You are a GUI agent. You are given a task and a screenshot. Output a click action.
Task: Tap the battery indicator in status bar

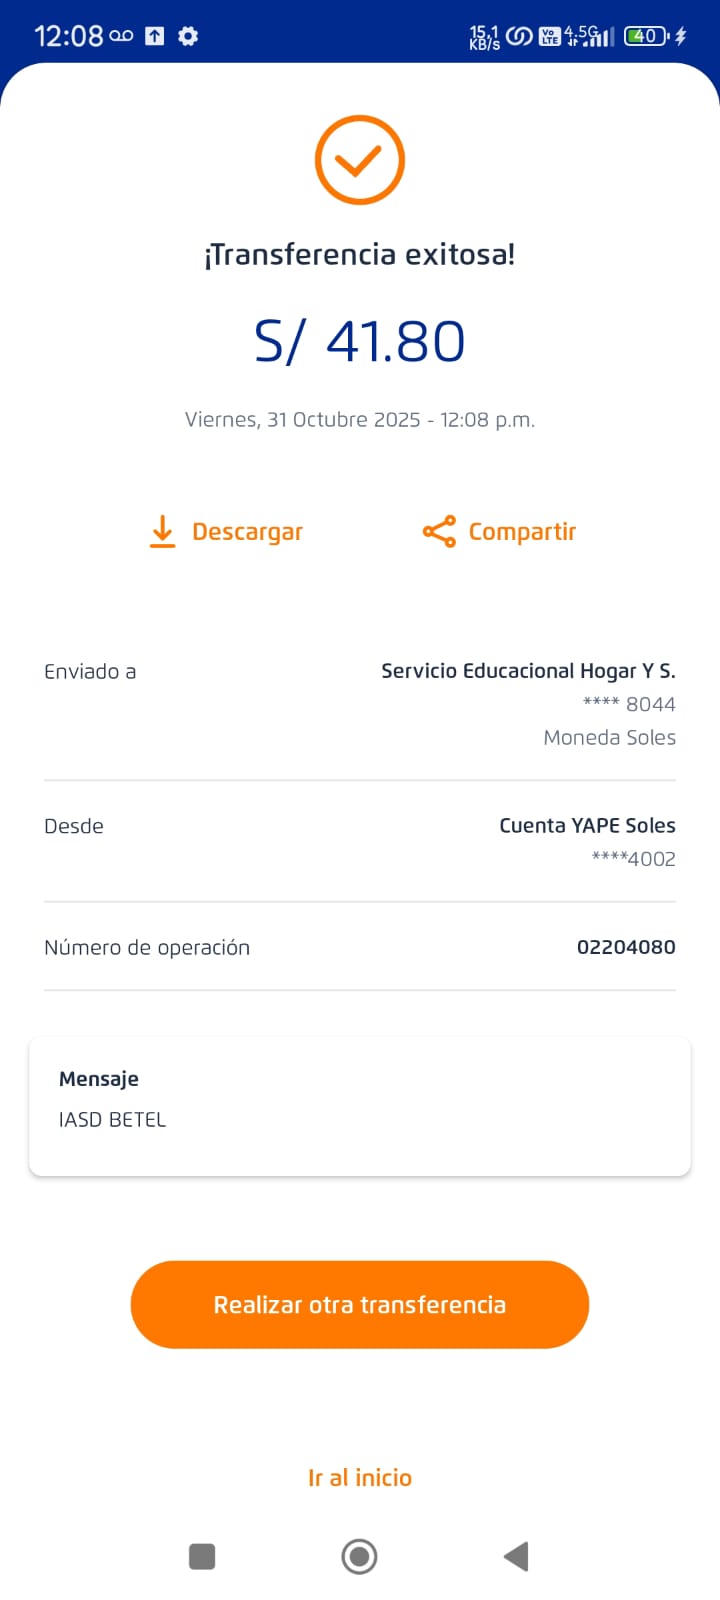pos(646,36)
